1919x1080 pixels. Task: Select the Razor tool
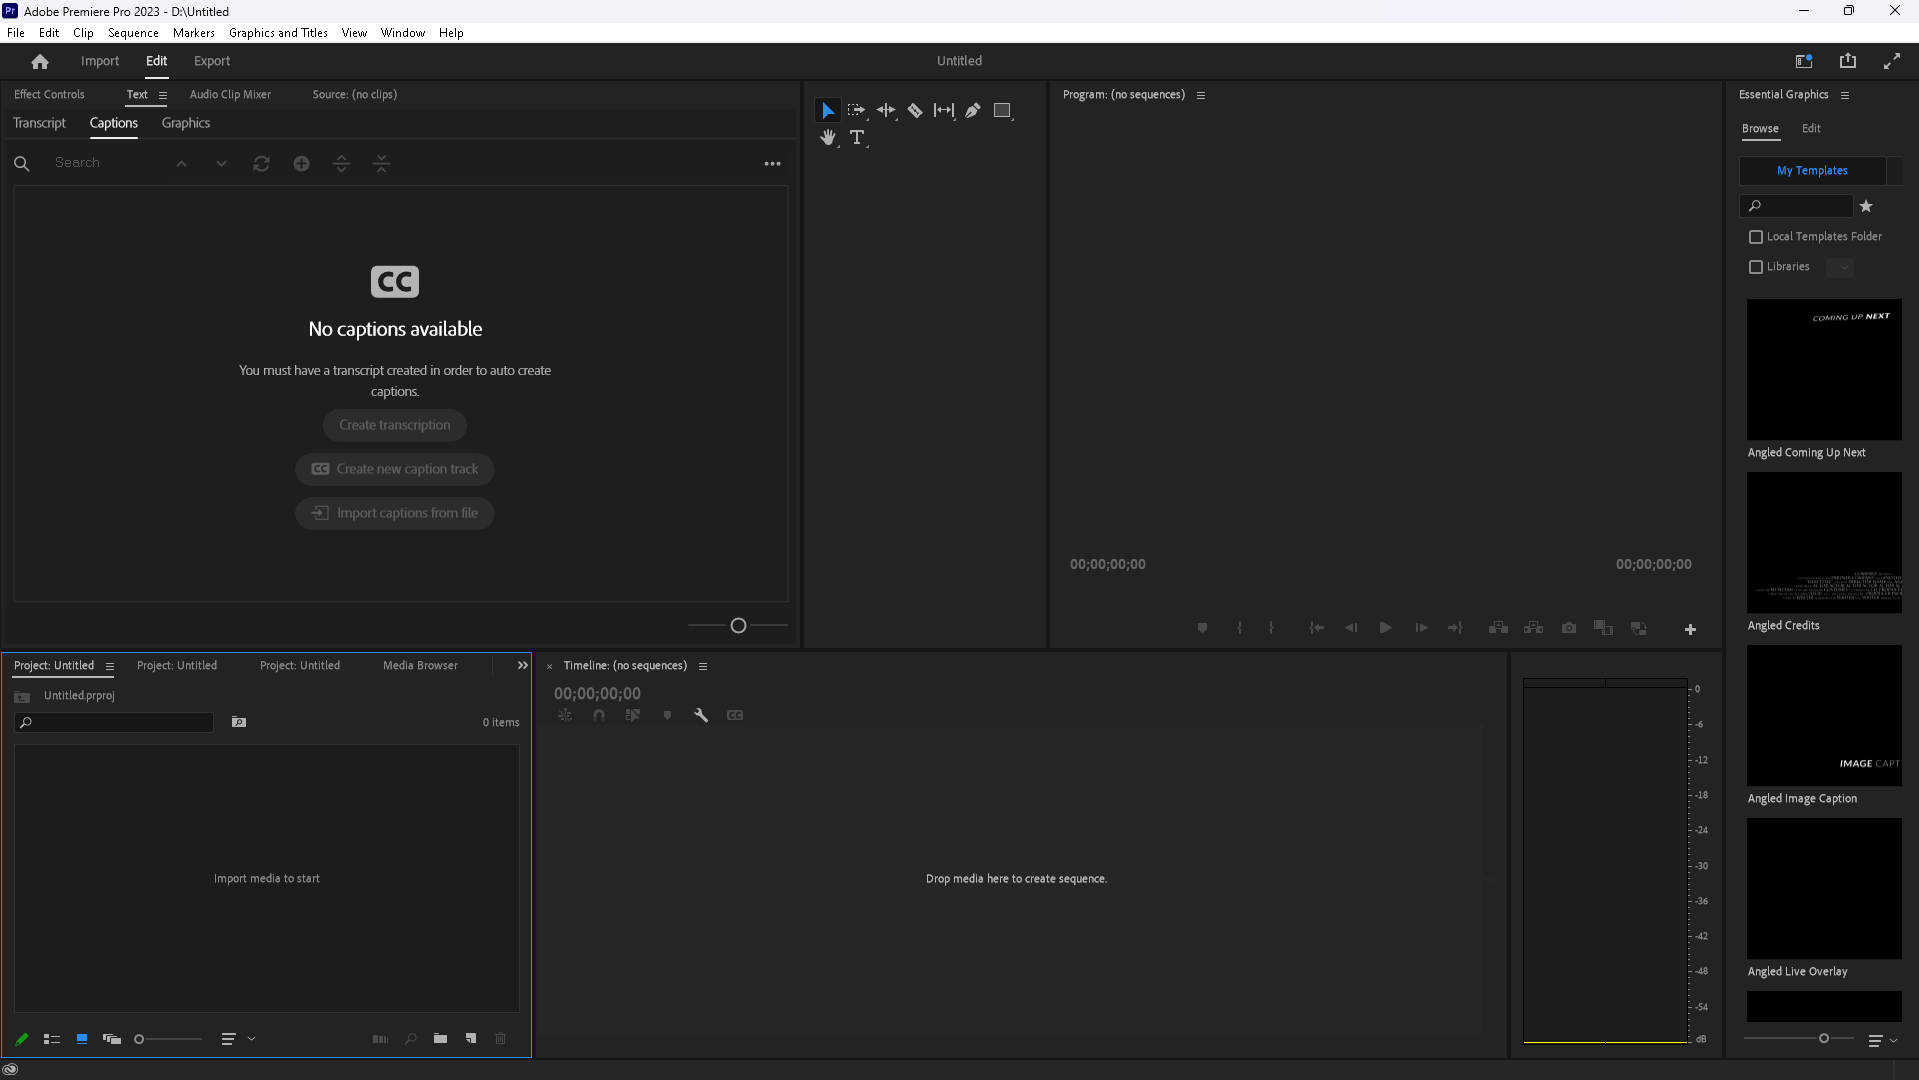(915, 111)
